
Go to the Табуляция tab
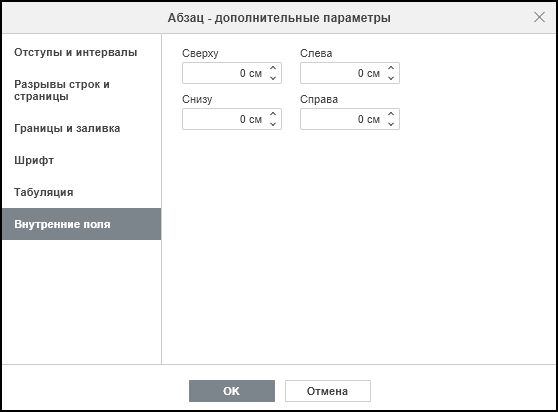pyautogui.click(x=81, y=192)
